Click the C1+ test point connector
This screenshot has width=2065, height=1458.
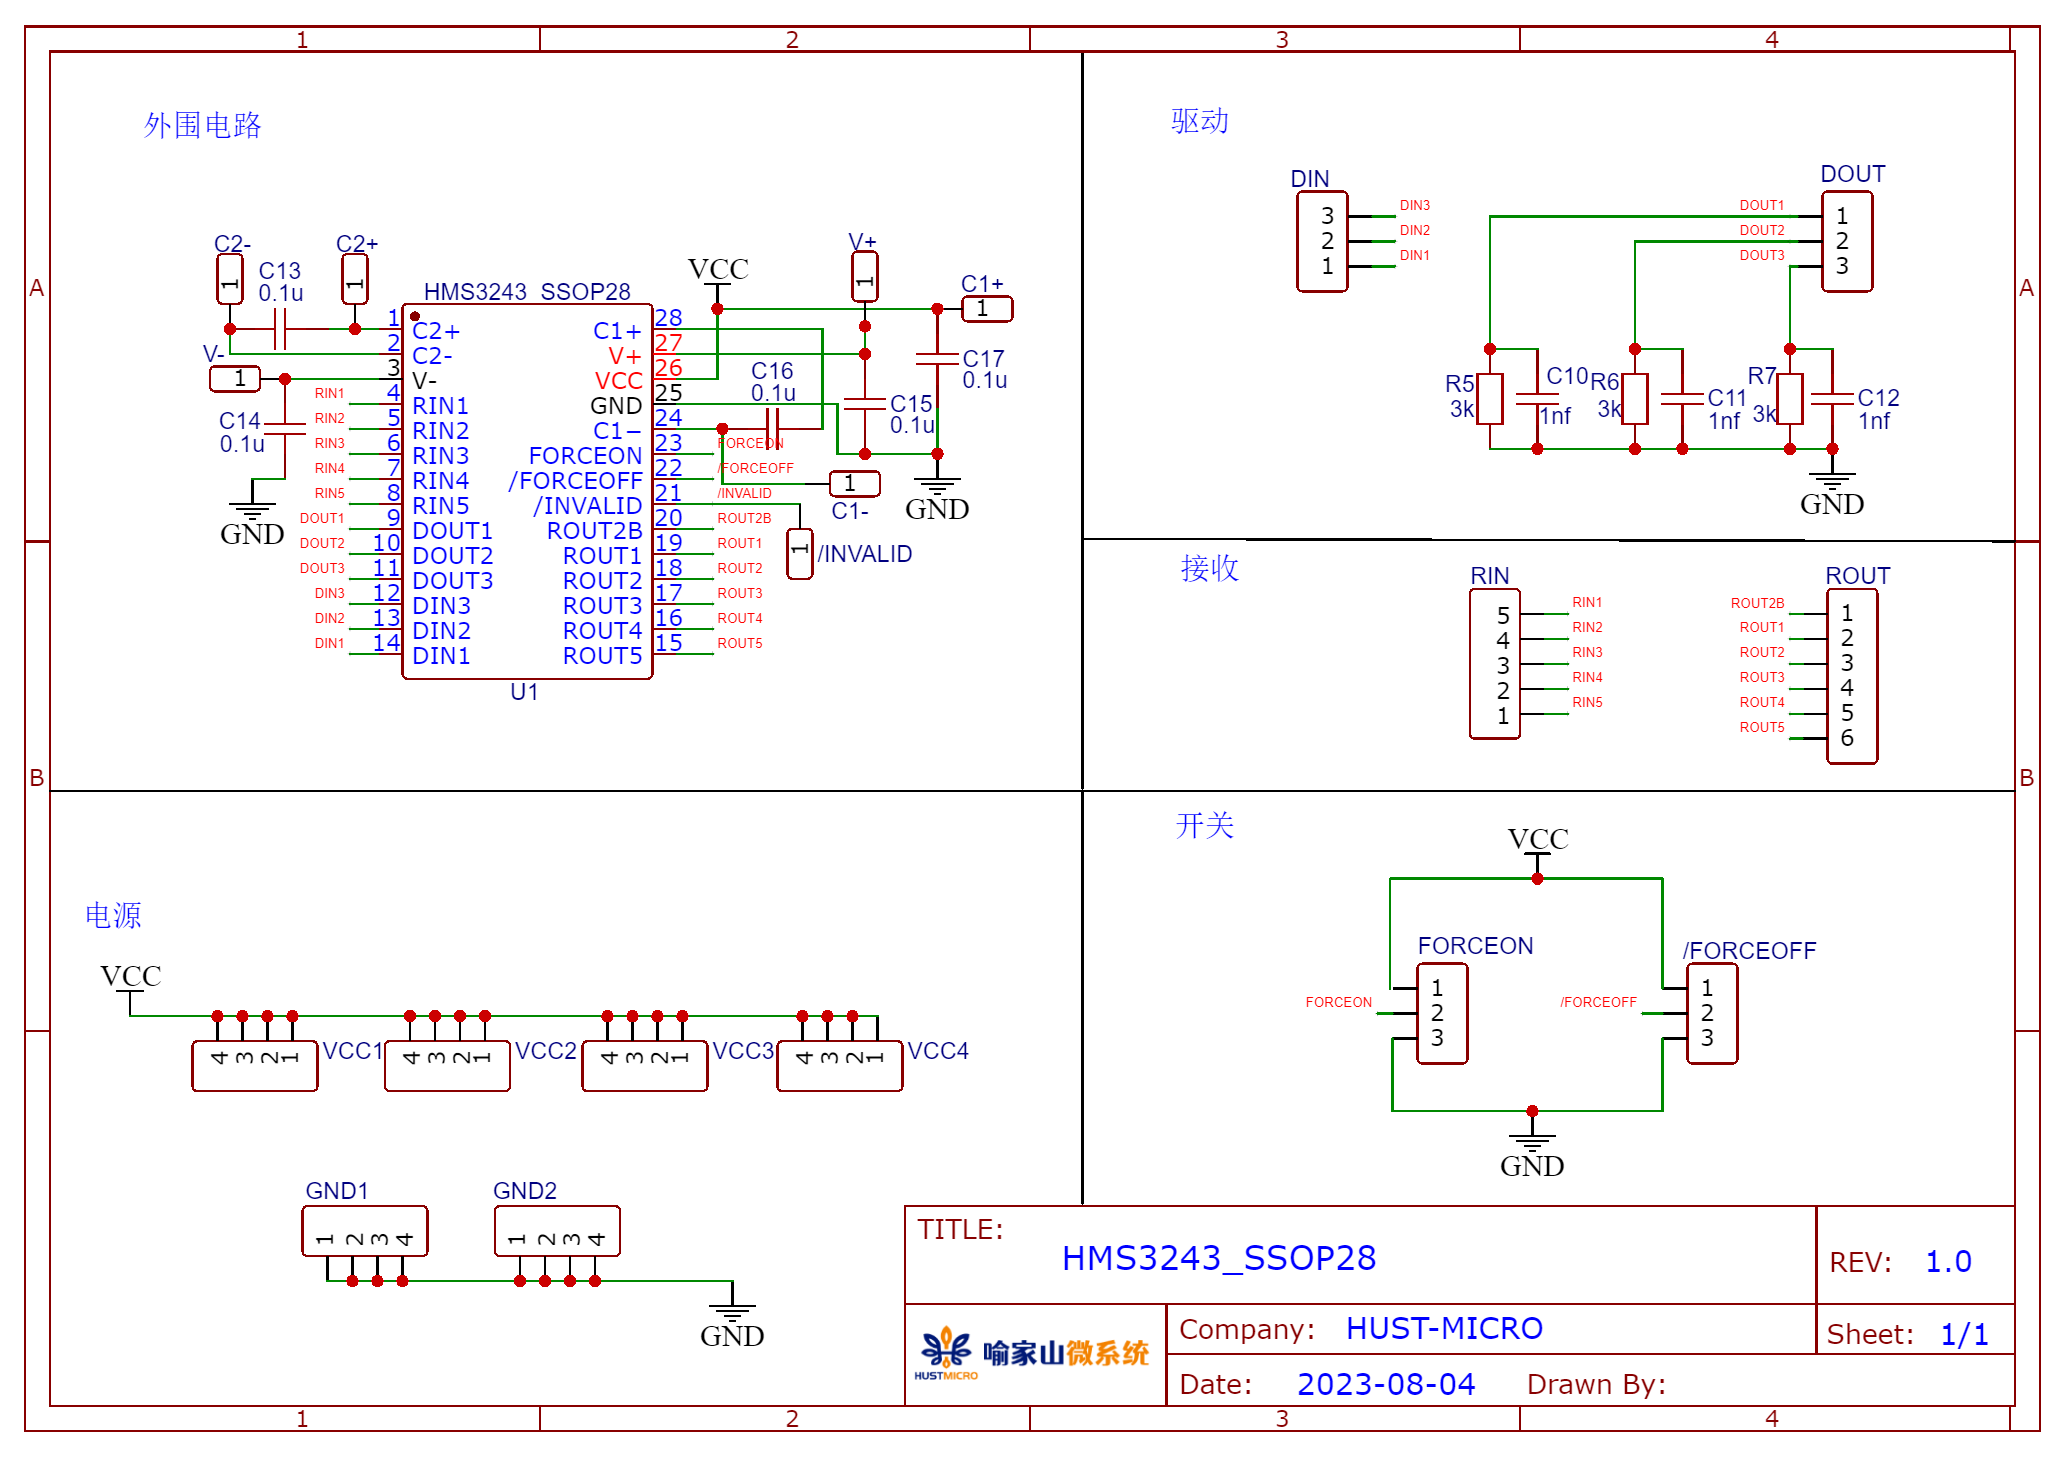[x=987, y=309]
